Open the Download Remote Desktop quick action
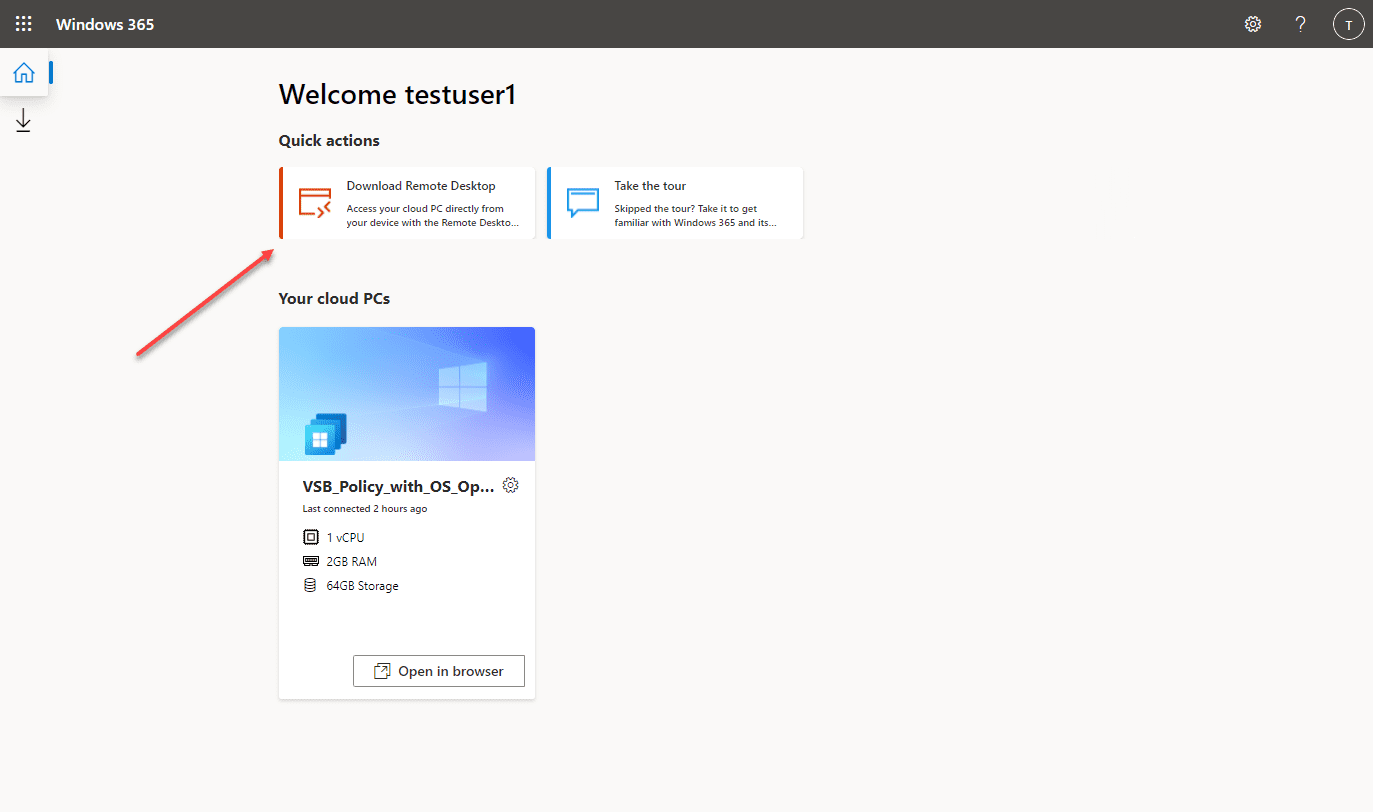This screenshot has width=1373, height=812. [407, 203]
